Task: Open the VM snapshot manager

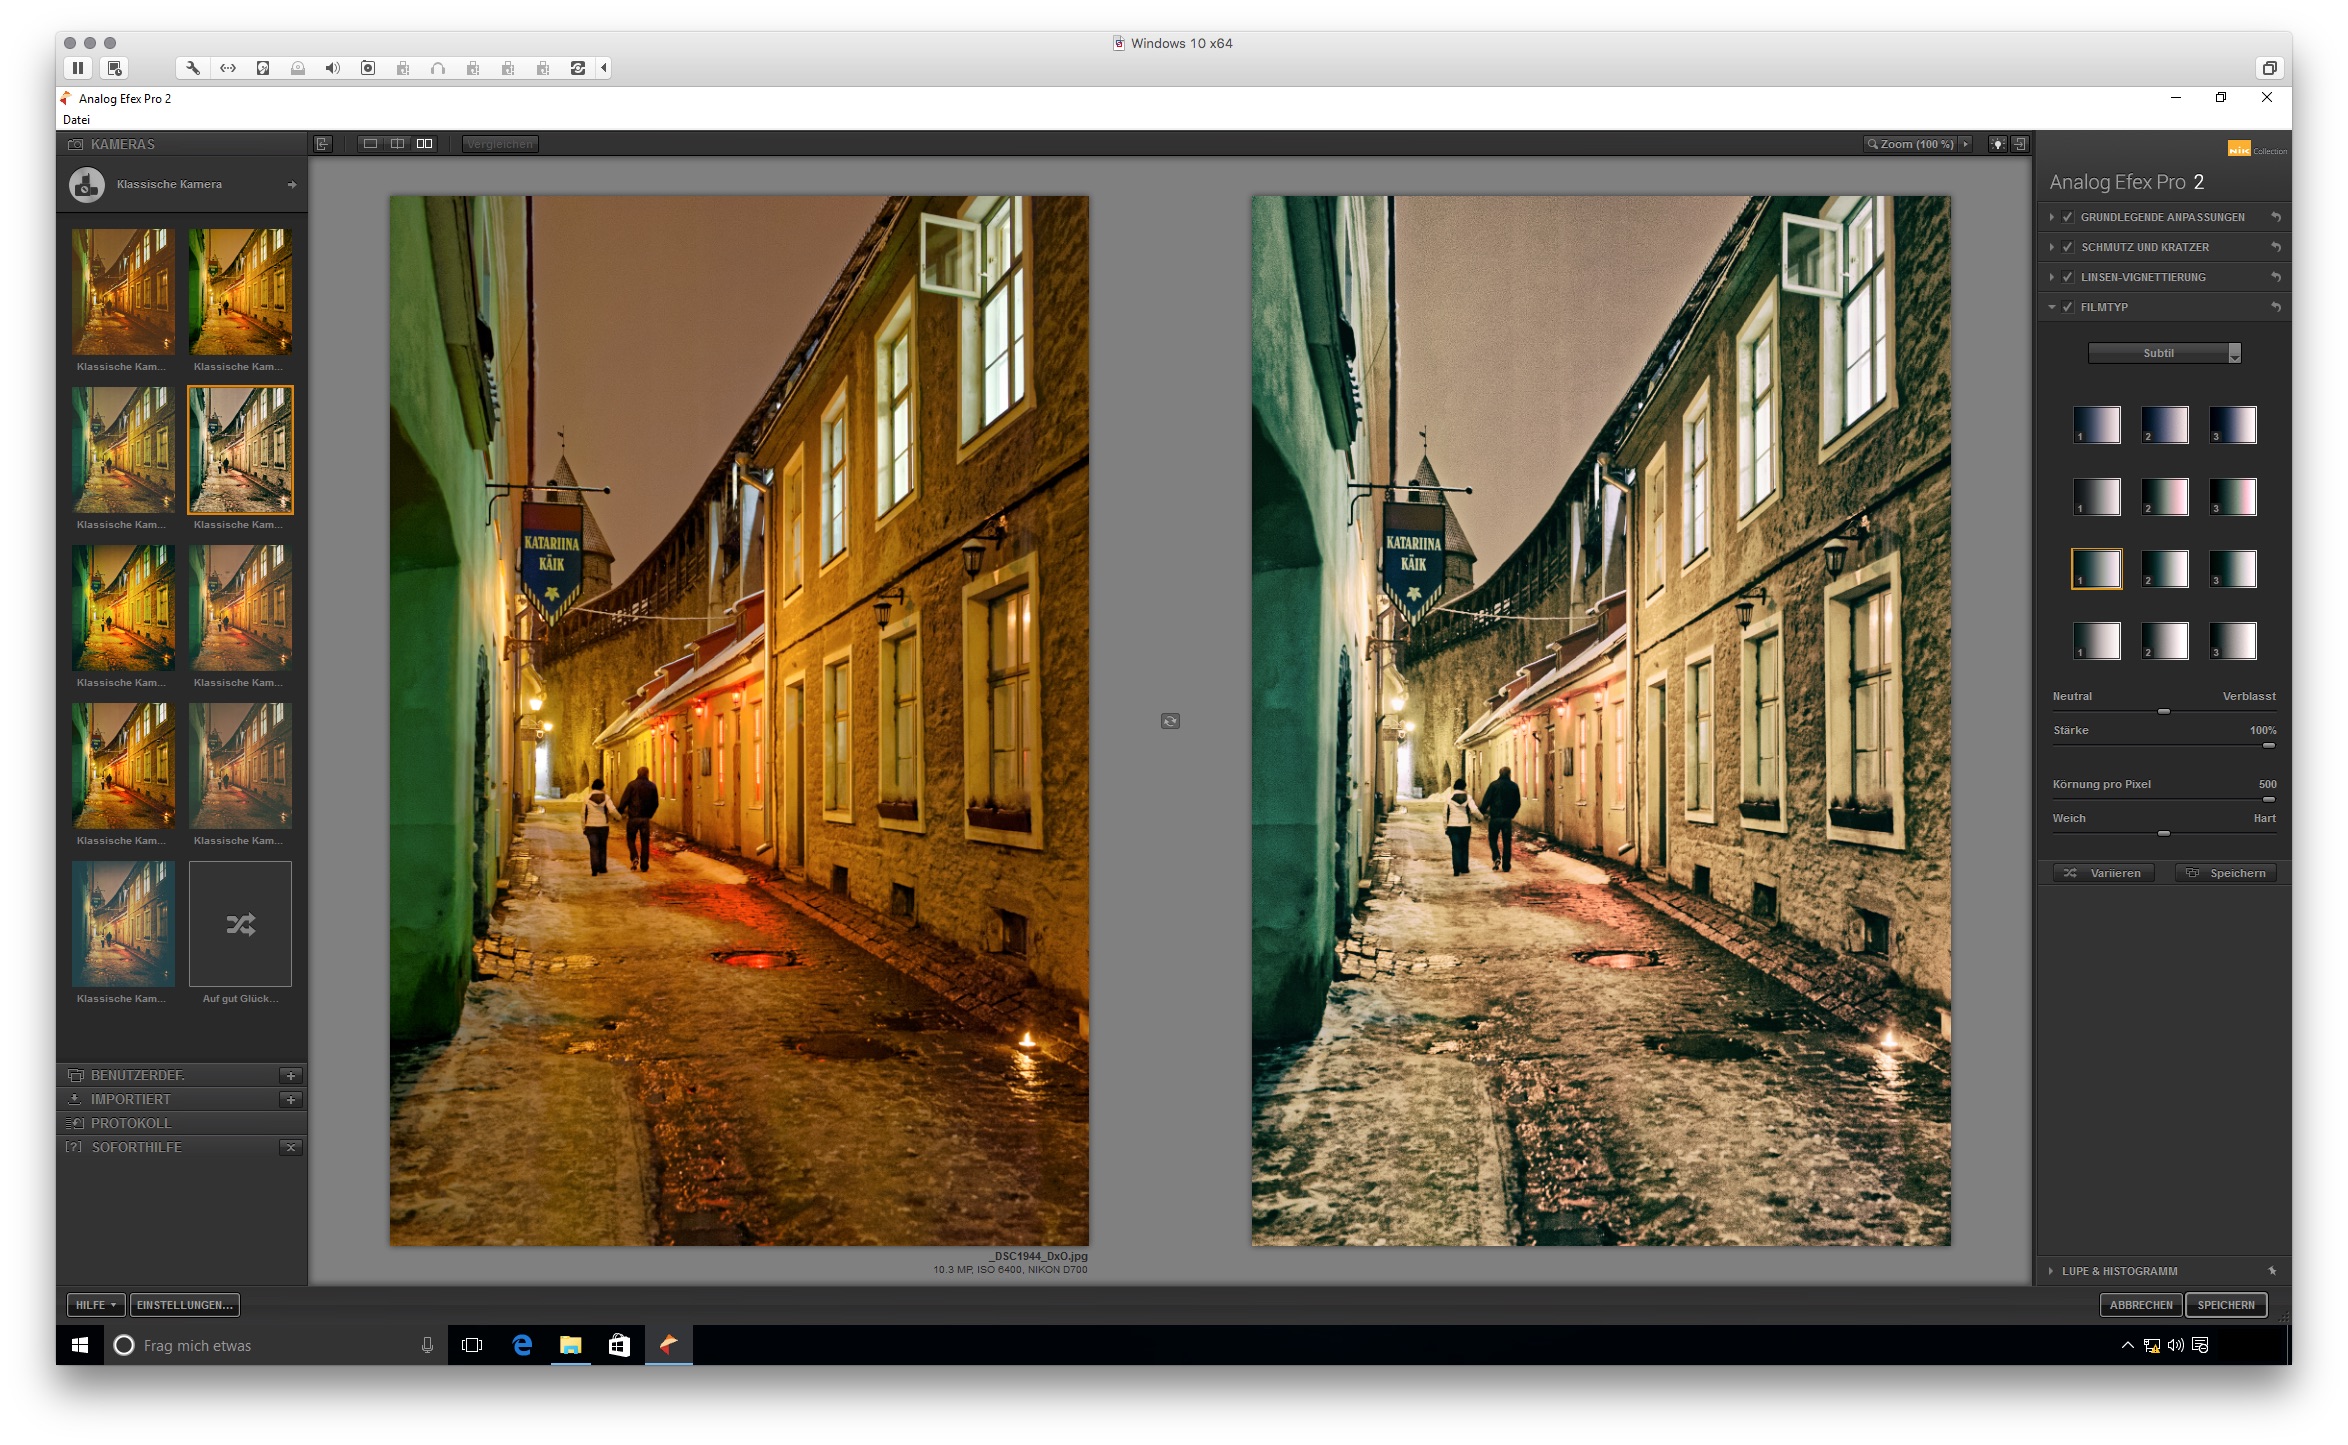Action: click(x=115, y=68)
